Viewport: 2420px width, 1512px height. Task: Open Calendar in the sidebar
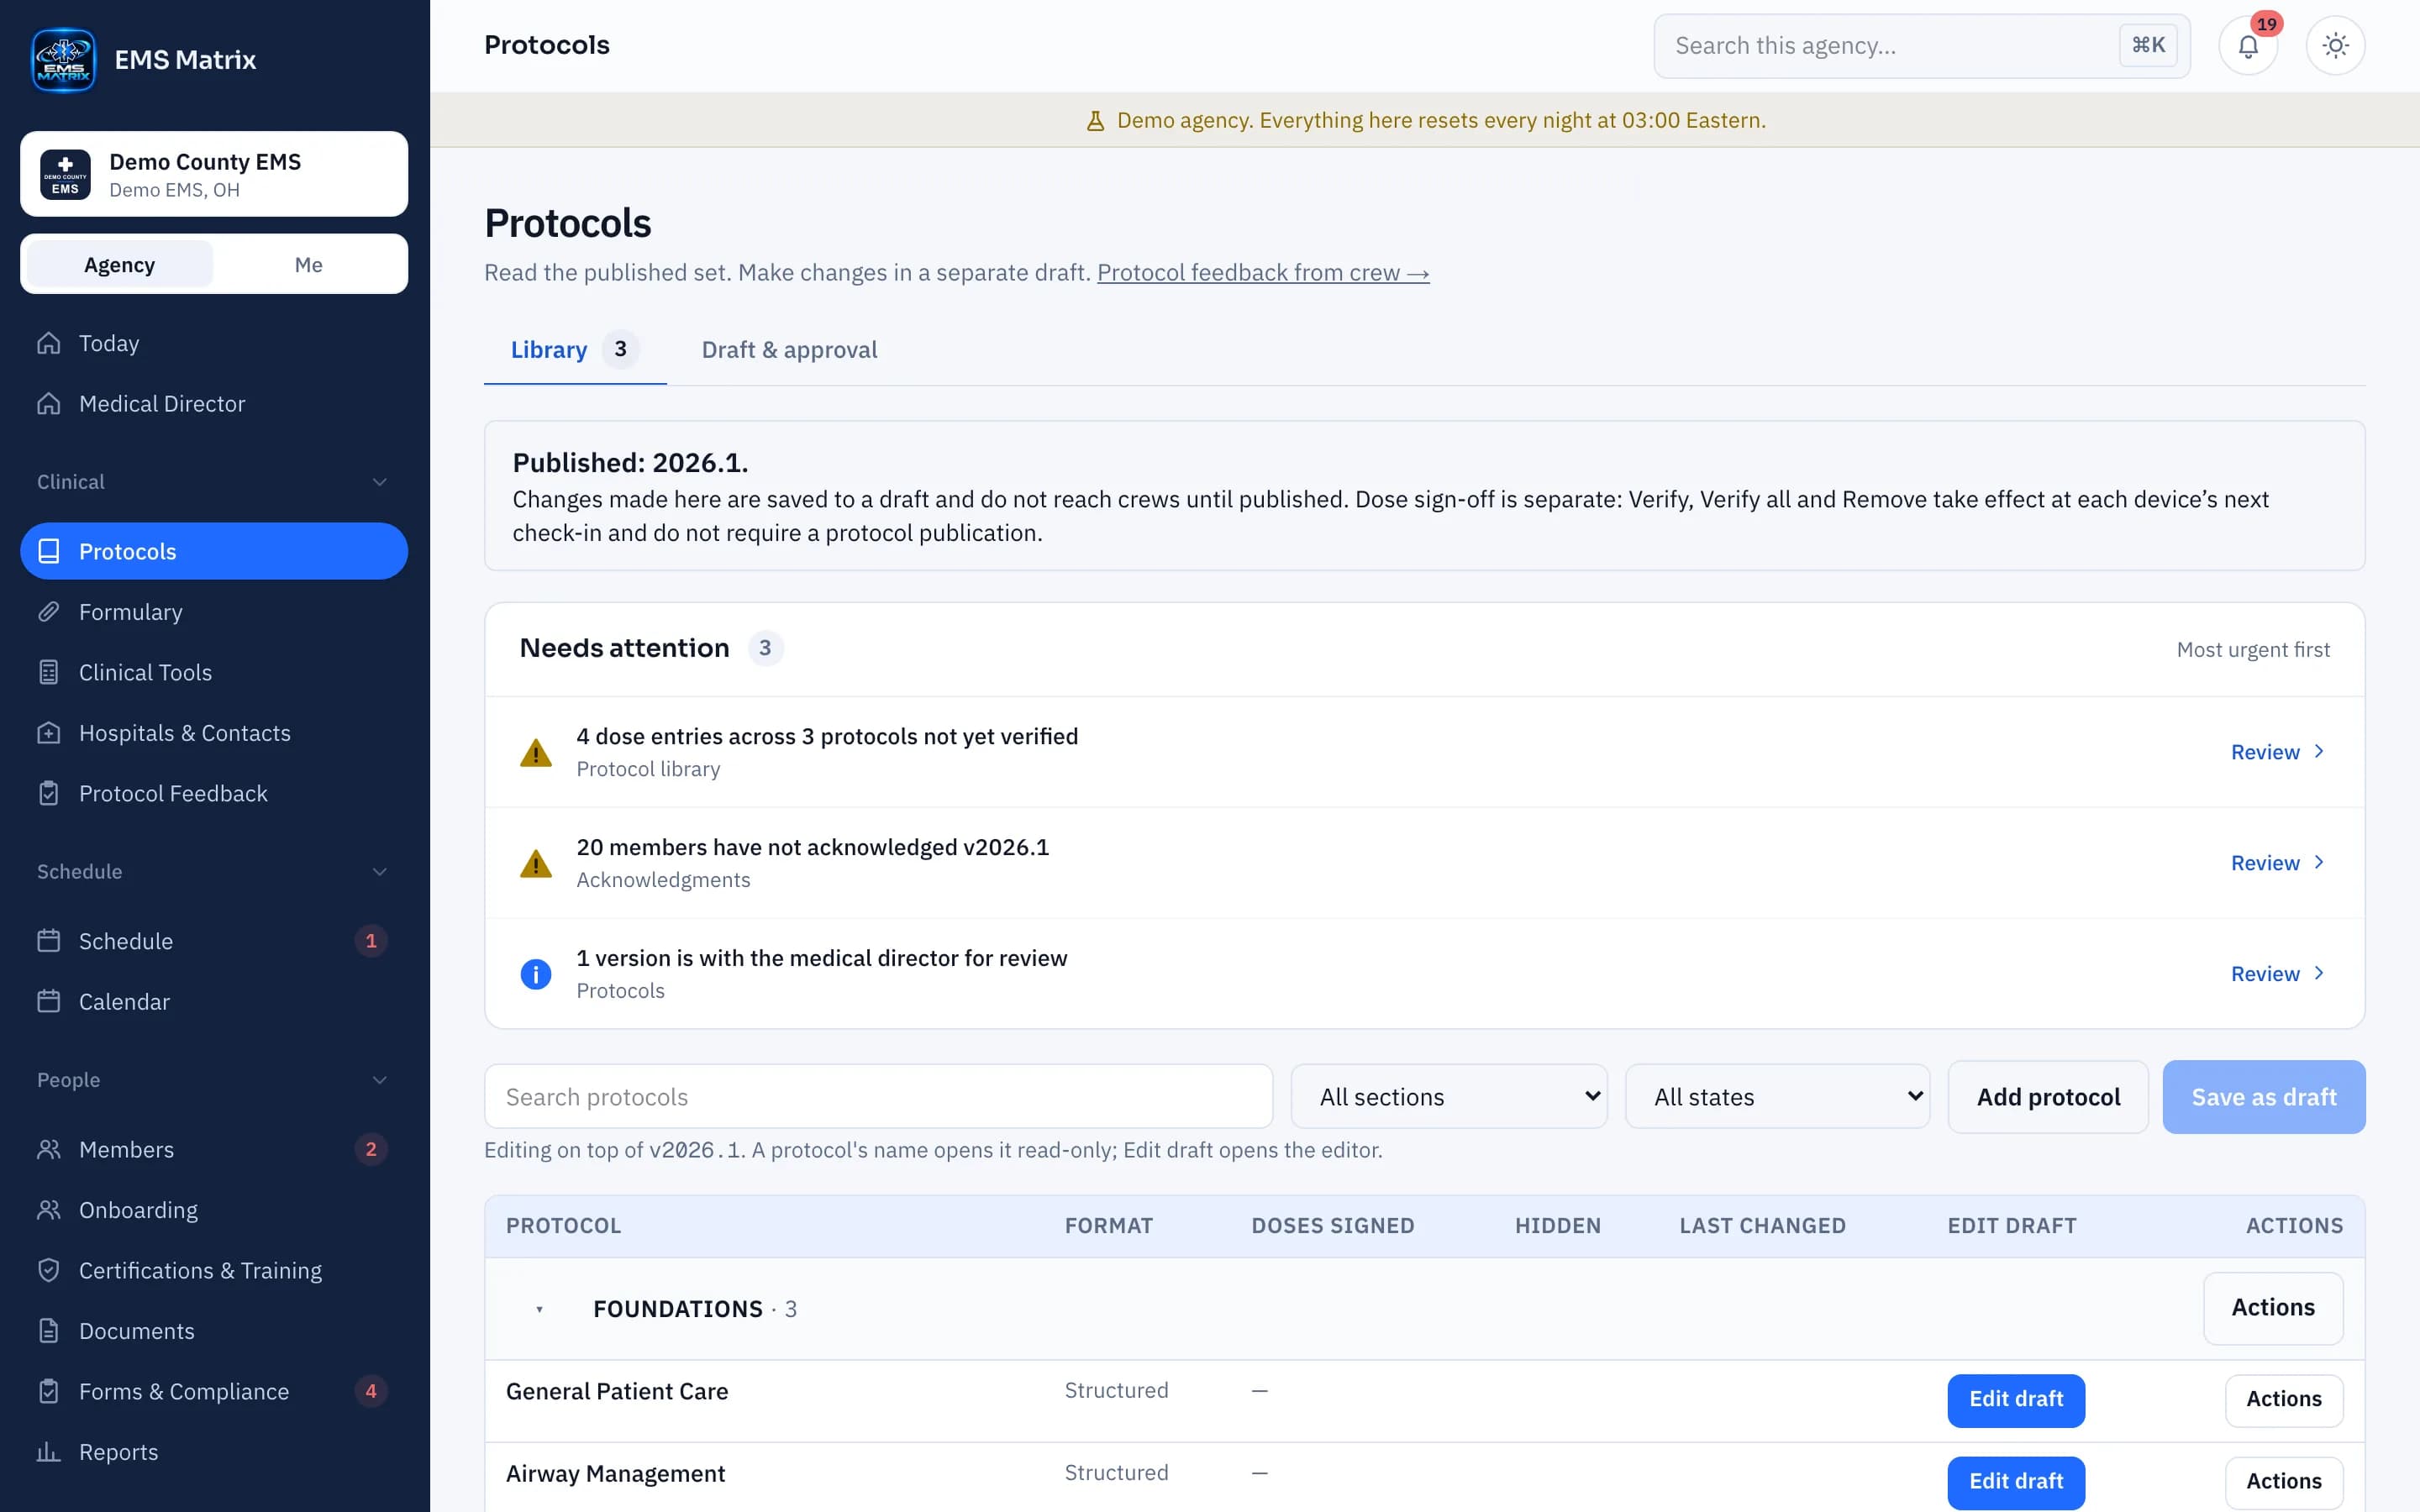point(213,1001)
